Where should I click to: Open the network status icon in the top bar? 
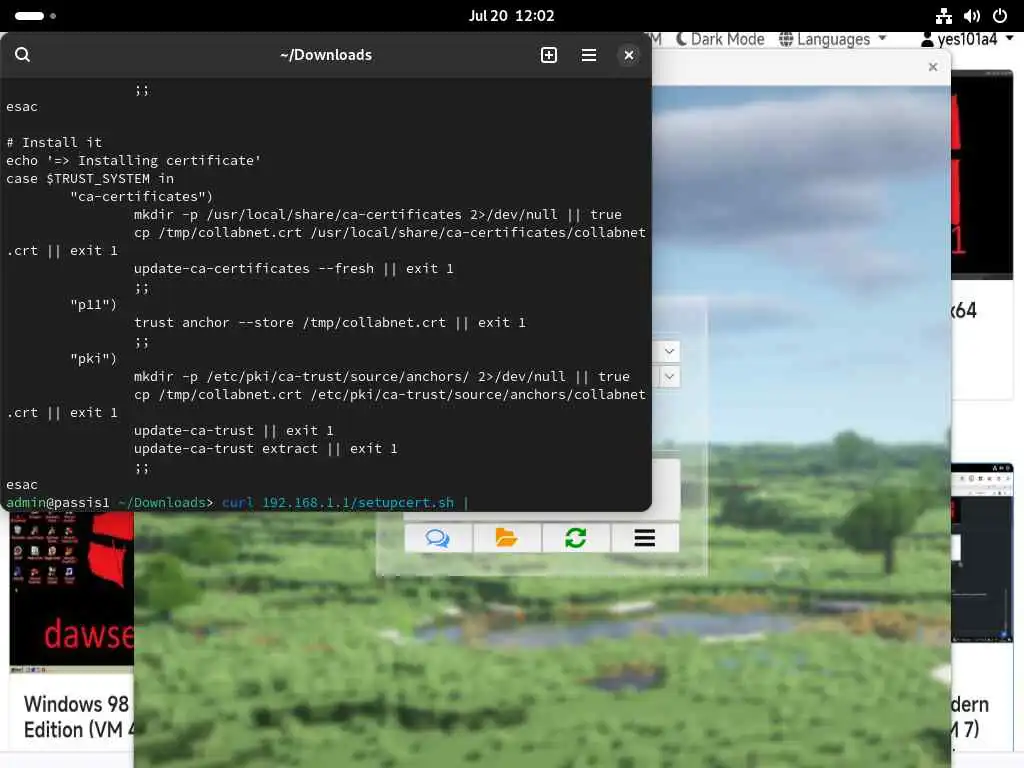(944, 16)
